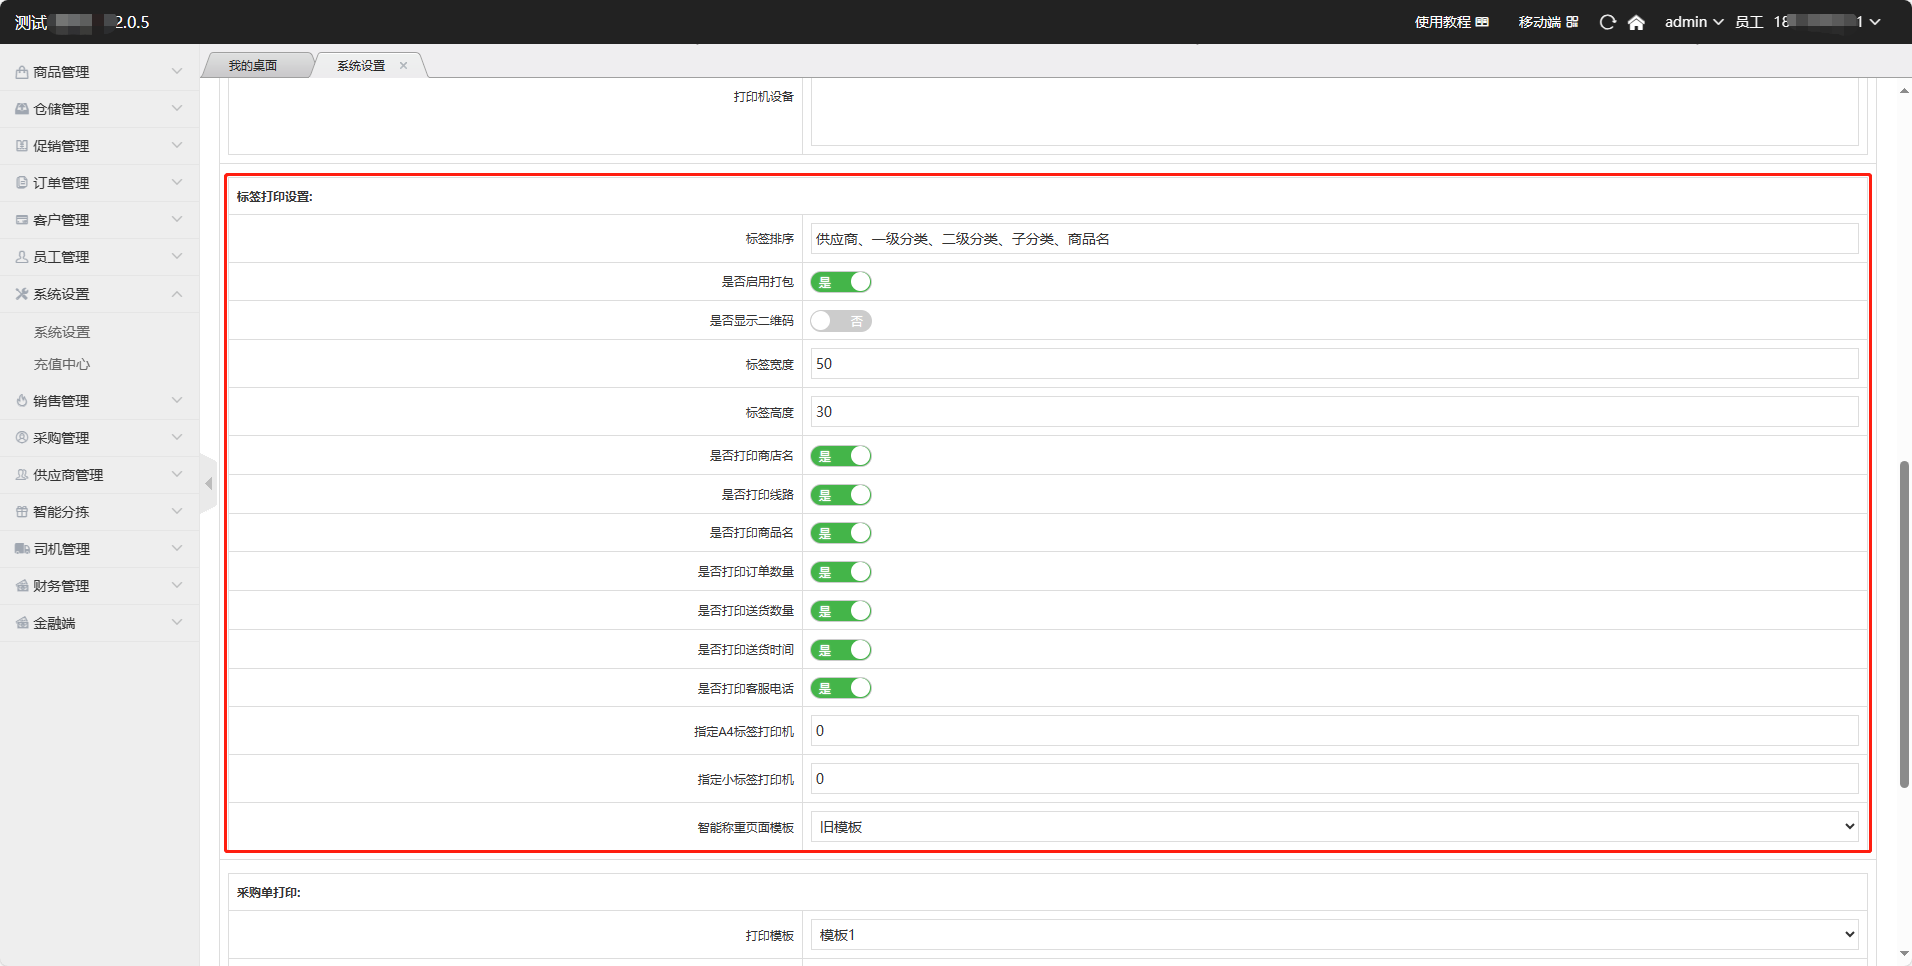Screen dimensions: 1912x966
Task: Click the vertical scrollbar thumb
Action: pyautogui.click(x=1904, y=624)
